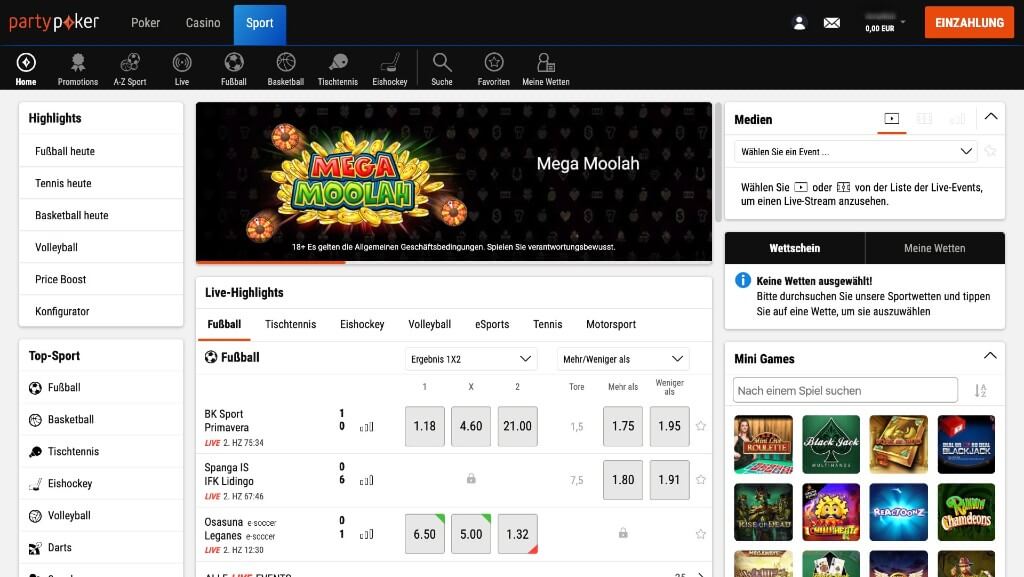The width and height of the screenshot is (1024, 577).
Task: Open the Eishockey icon in the top navigation
Action: click(390, 63)
